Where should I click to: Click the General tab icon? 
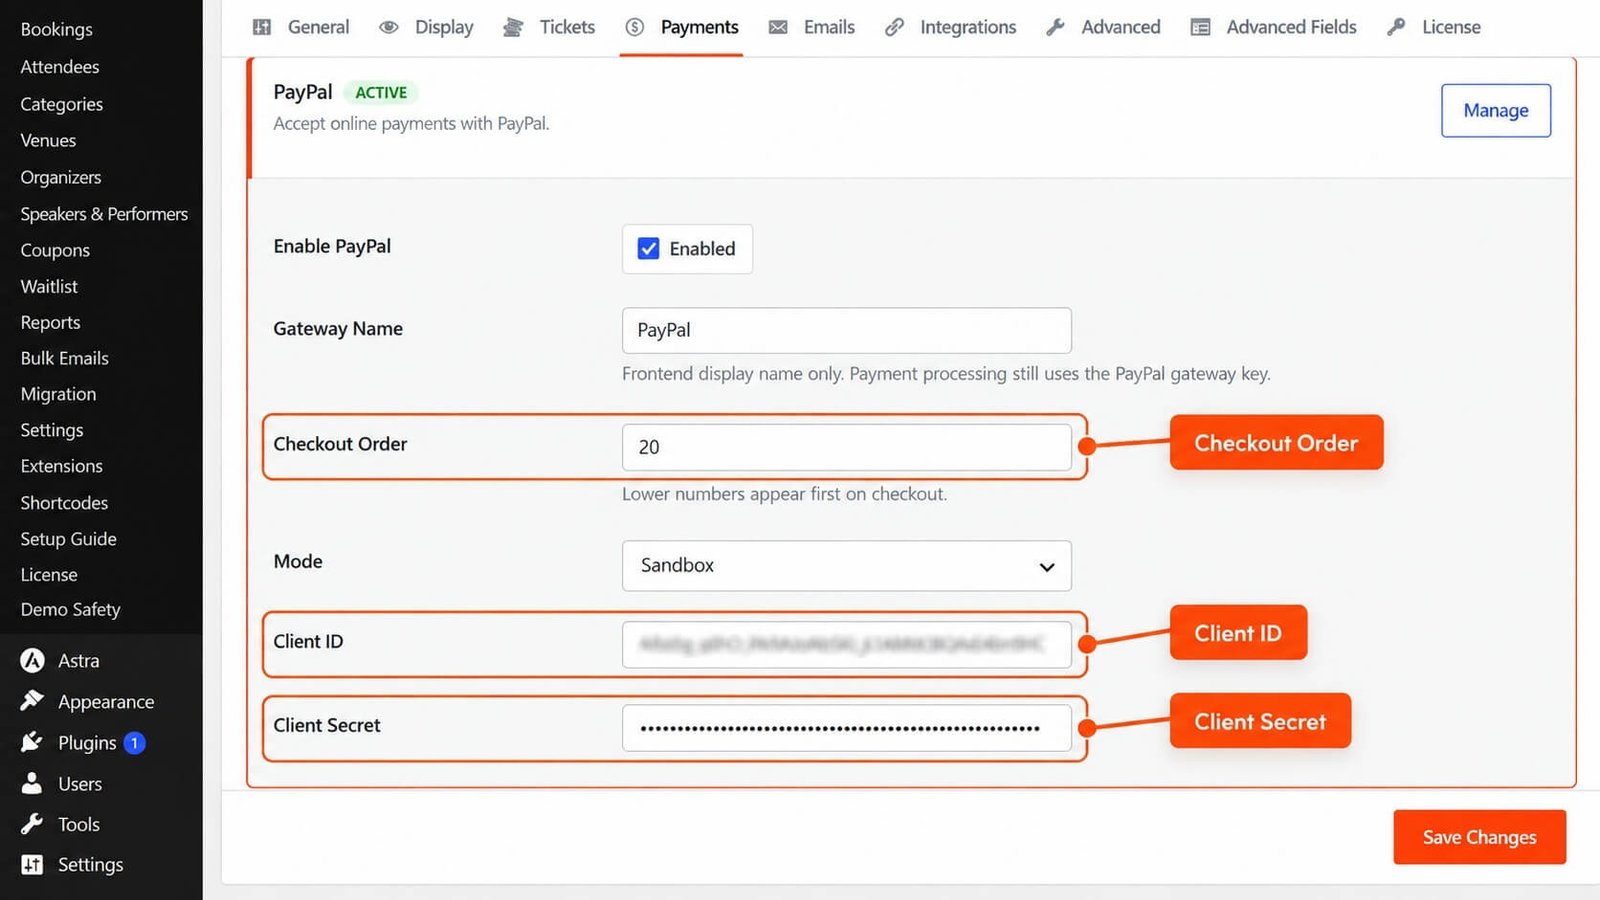point(262,27)
